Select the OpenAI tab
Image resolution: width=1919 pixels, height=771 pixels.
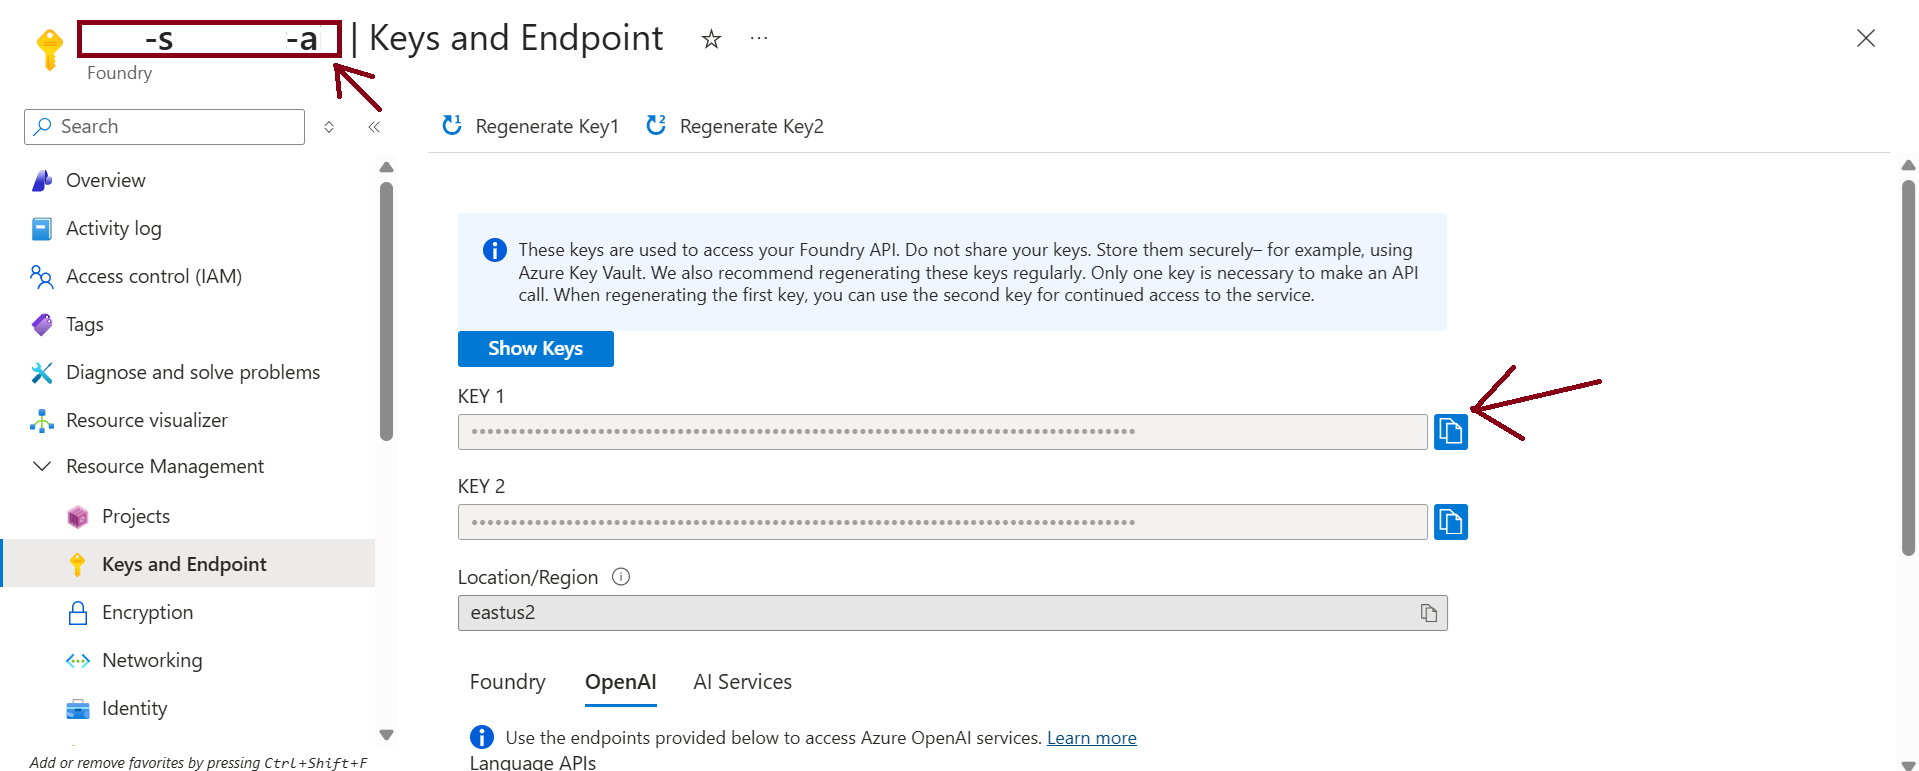[620, 682]
